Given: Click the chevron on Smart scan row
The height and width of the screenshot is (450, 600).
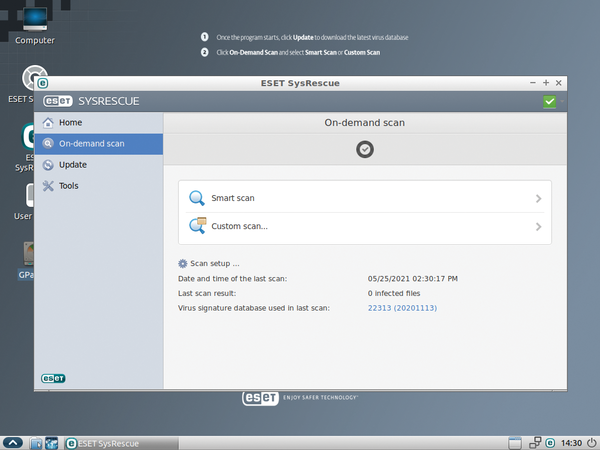Looking at the screenshot, I should pos(538,199).
